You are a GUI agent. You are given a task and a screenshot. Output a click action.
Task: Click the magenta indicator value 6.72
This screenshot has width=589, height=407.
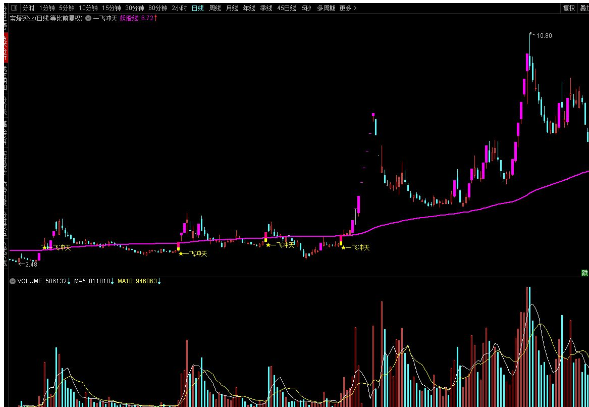coord(148,18)
